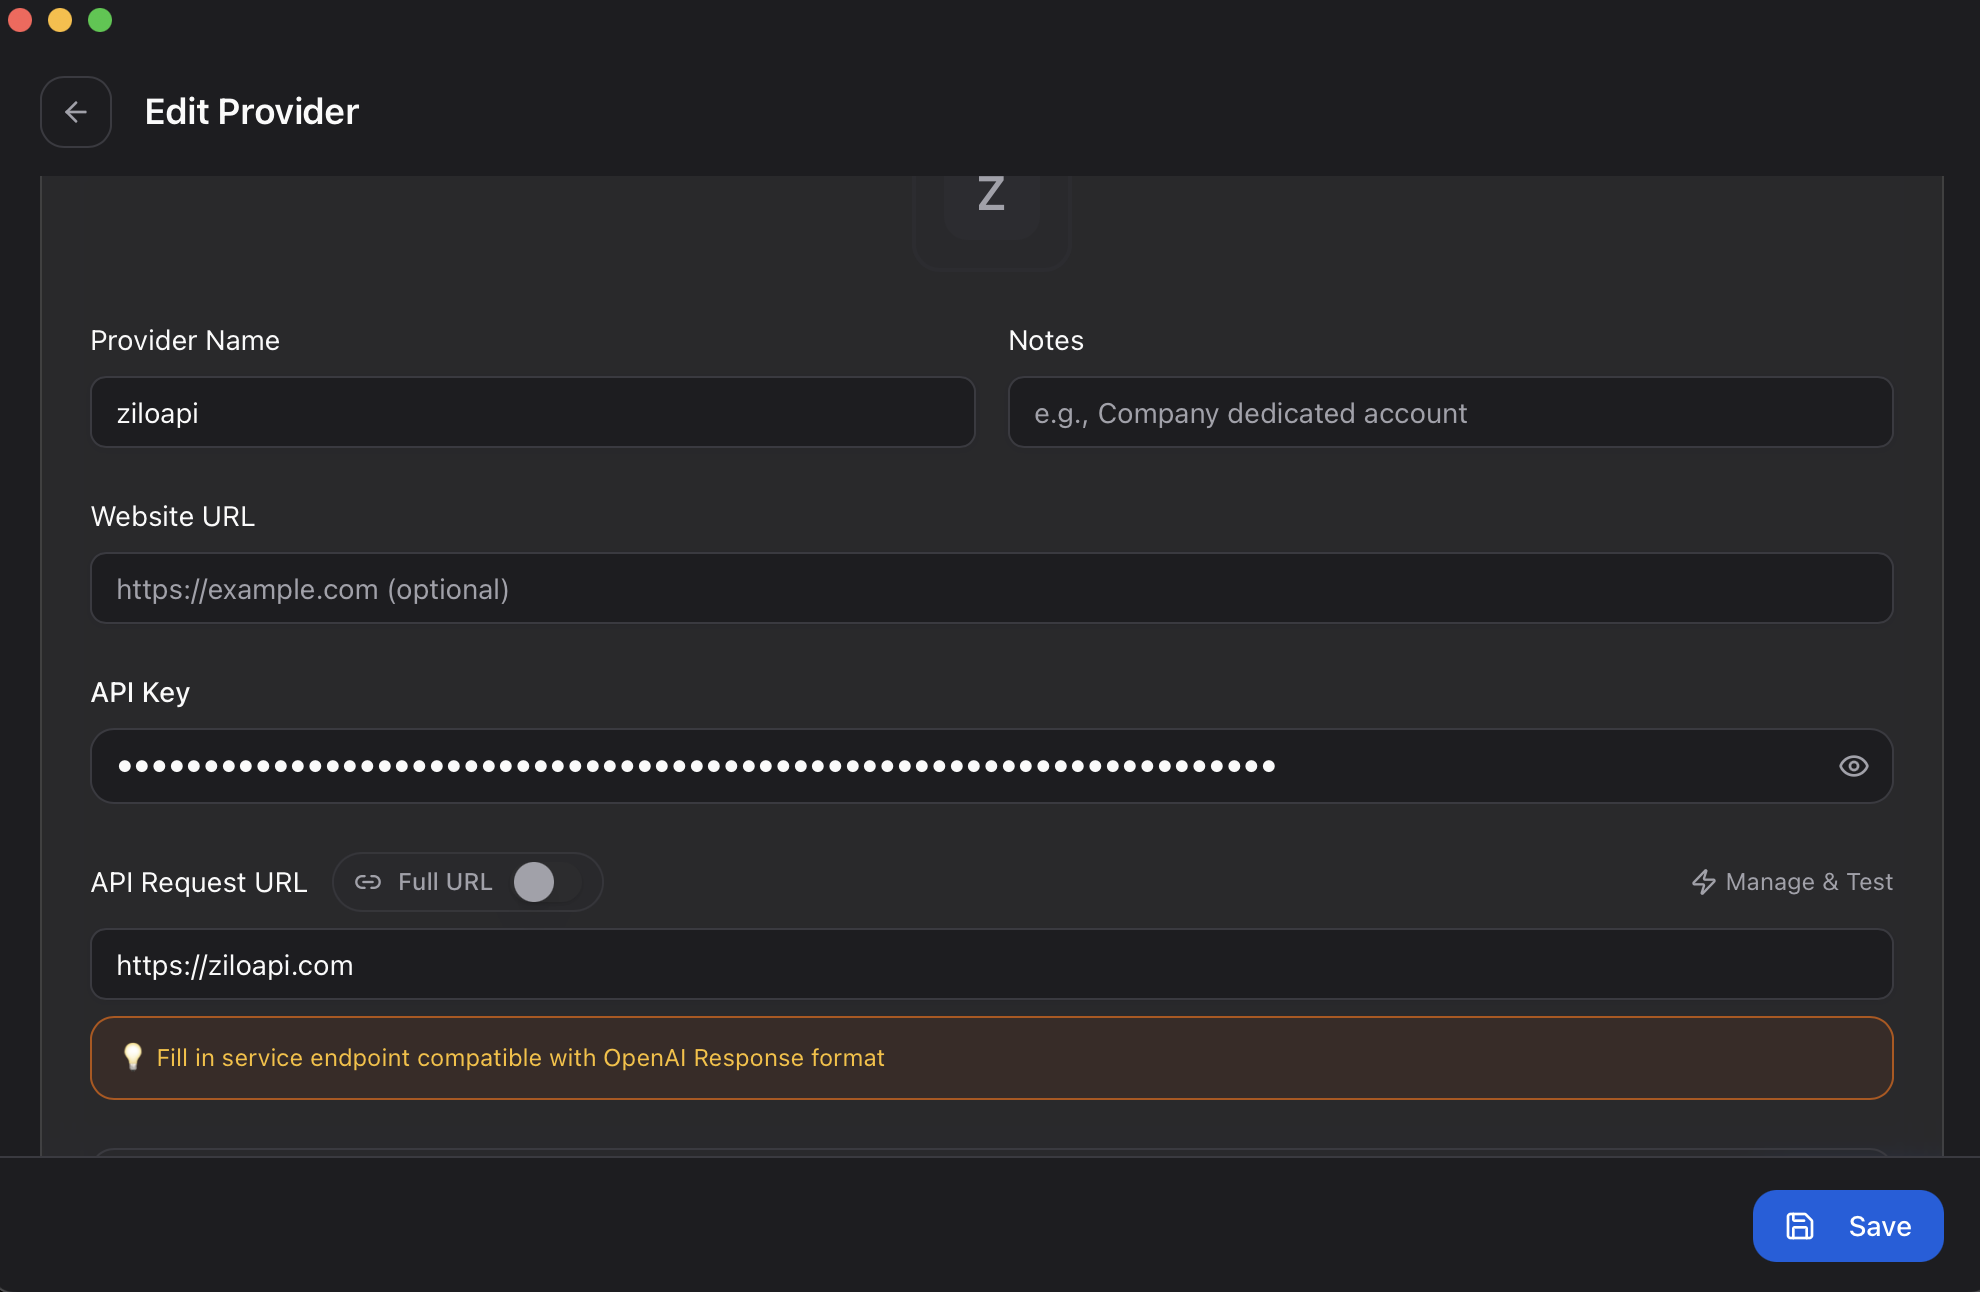Minimize window with the yellow button

coord(60,20)
